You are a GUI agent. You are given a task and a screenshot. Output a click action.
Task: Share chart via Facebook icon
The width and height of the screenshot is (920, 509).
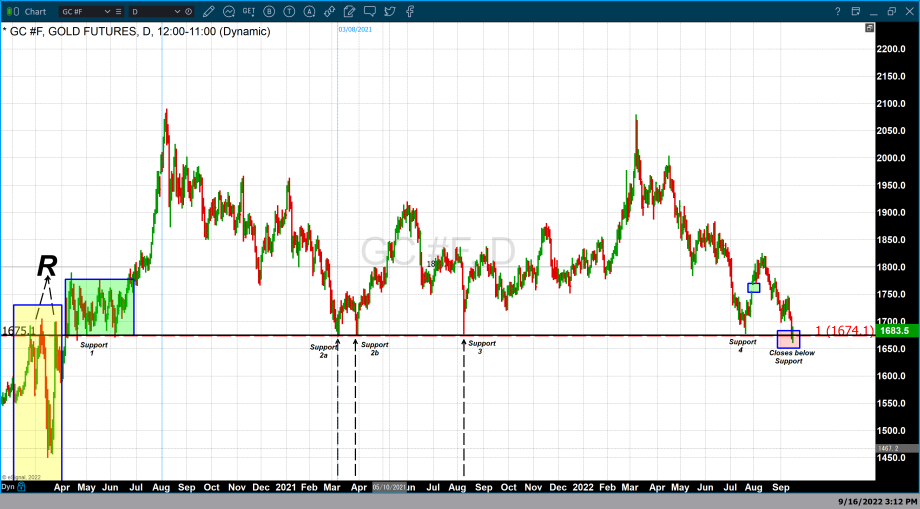[410, 11]
